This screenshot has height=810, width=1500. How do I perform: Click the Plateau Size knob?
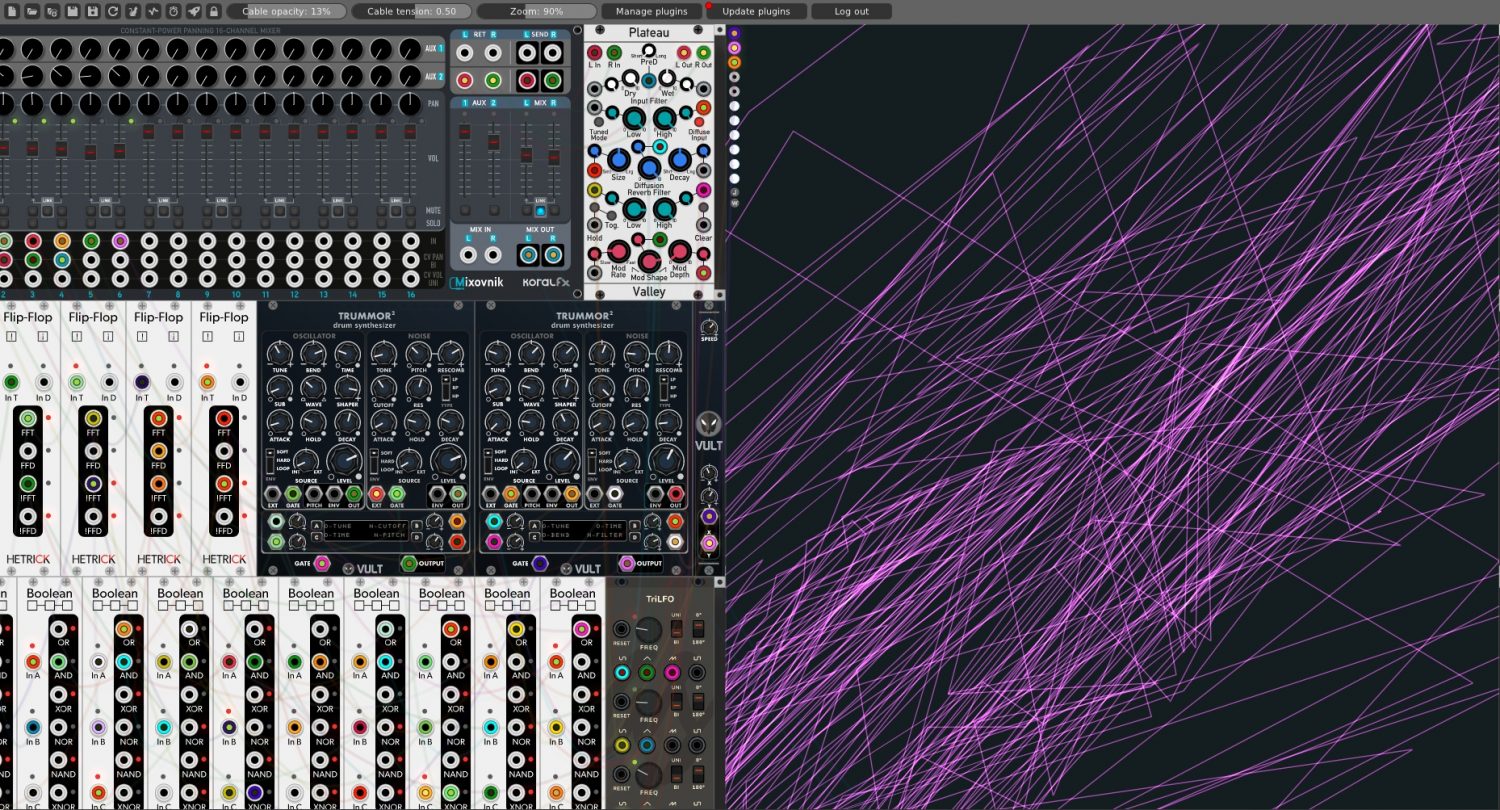pos(619,159)
